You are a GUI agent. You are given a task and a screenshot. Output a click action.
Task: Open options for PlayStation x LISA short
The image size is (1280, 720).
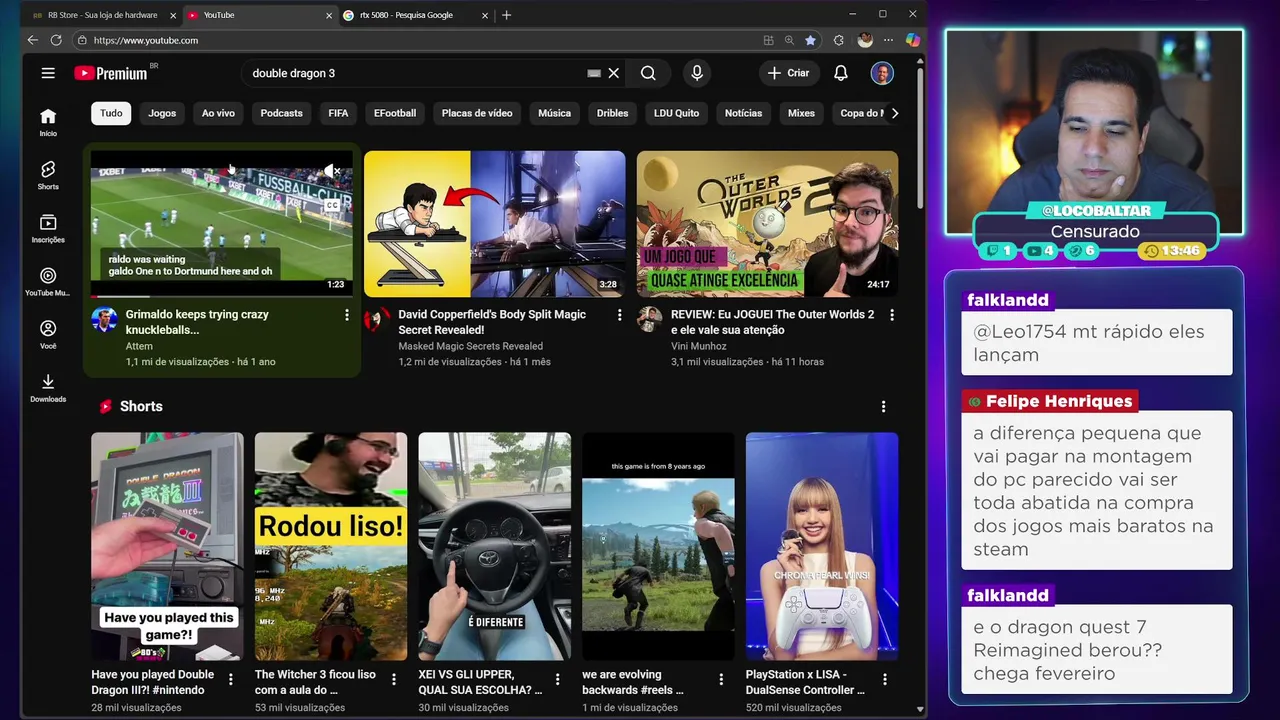(x=885, y=679)
